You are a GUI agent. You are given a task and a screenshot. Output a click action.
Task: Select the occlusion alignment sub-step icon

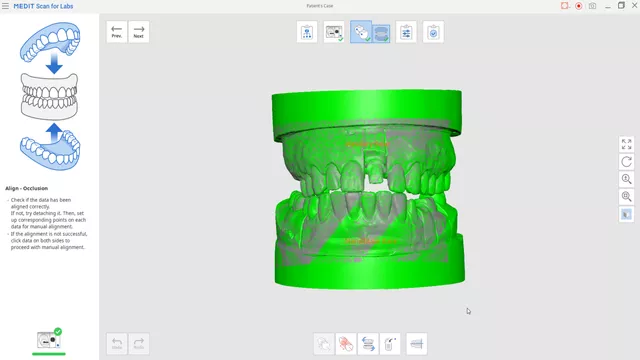381,33
